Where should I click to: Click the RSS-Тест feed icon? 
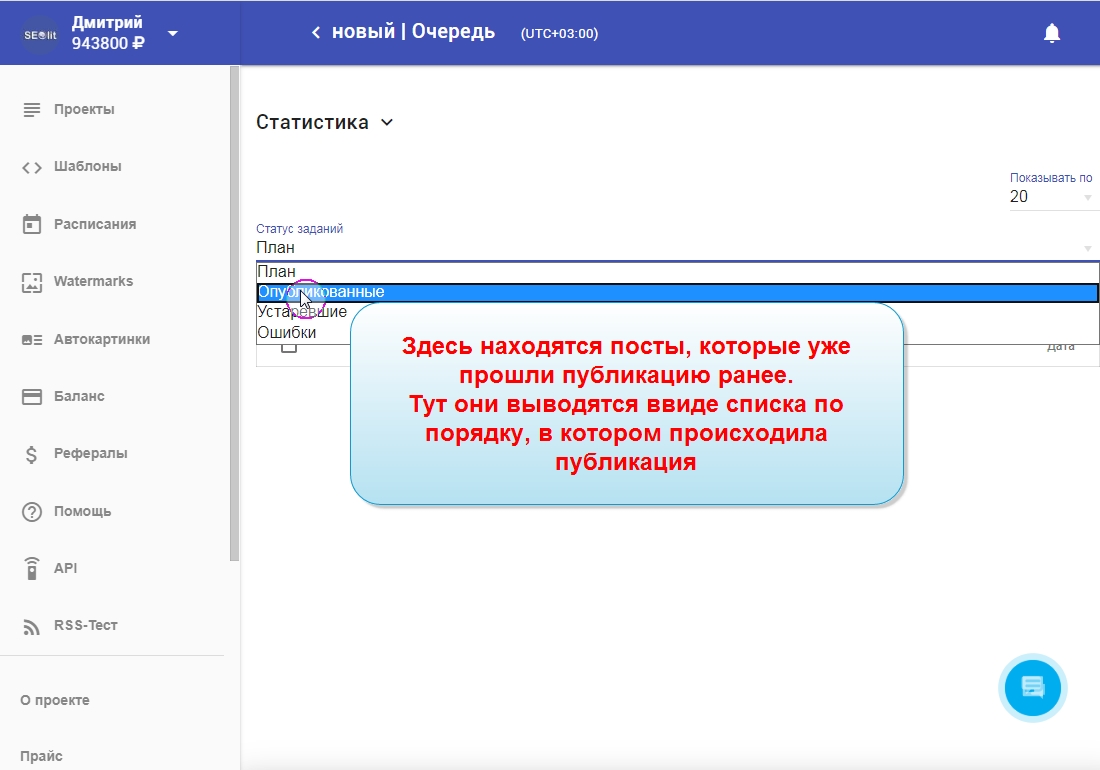pyautogui.click(x=32, y=626)
